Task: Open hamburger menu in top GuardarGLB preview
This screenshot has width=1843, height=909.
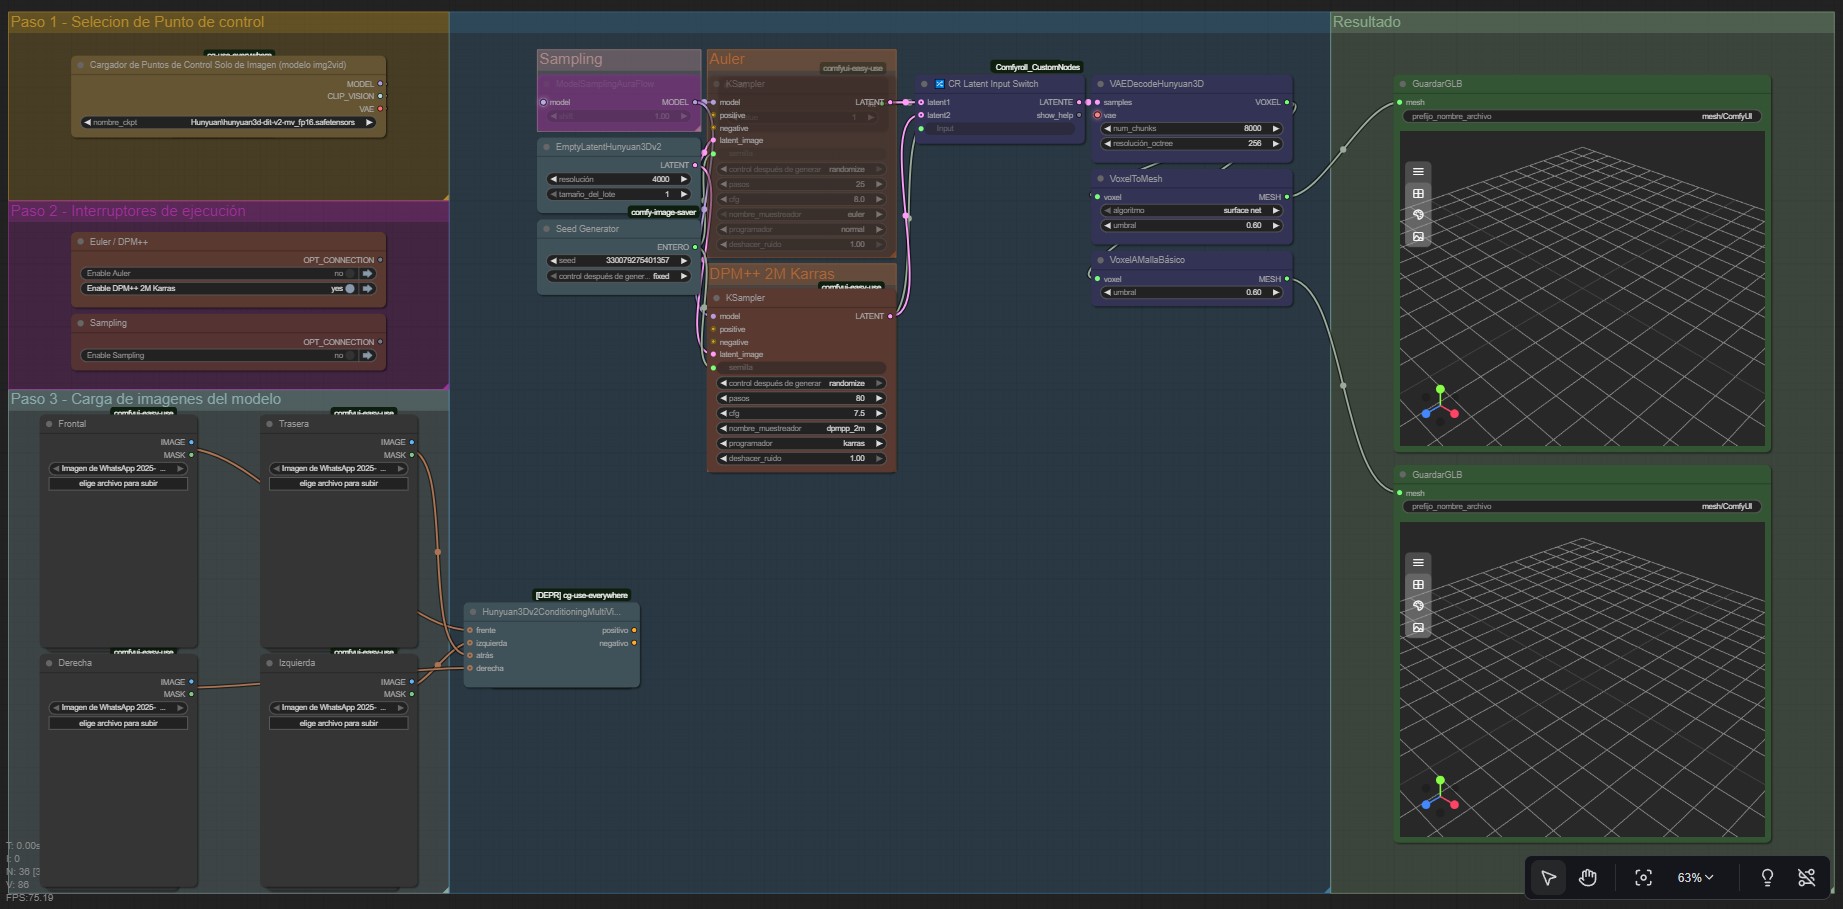Action: 1418,172
